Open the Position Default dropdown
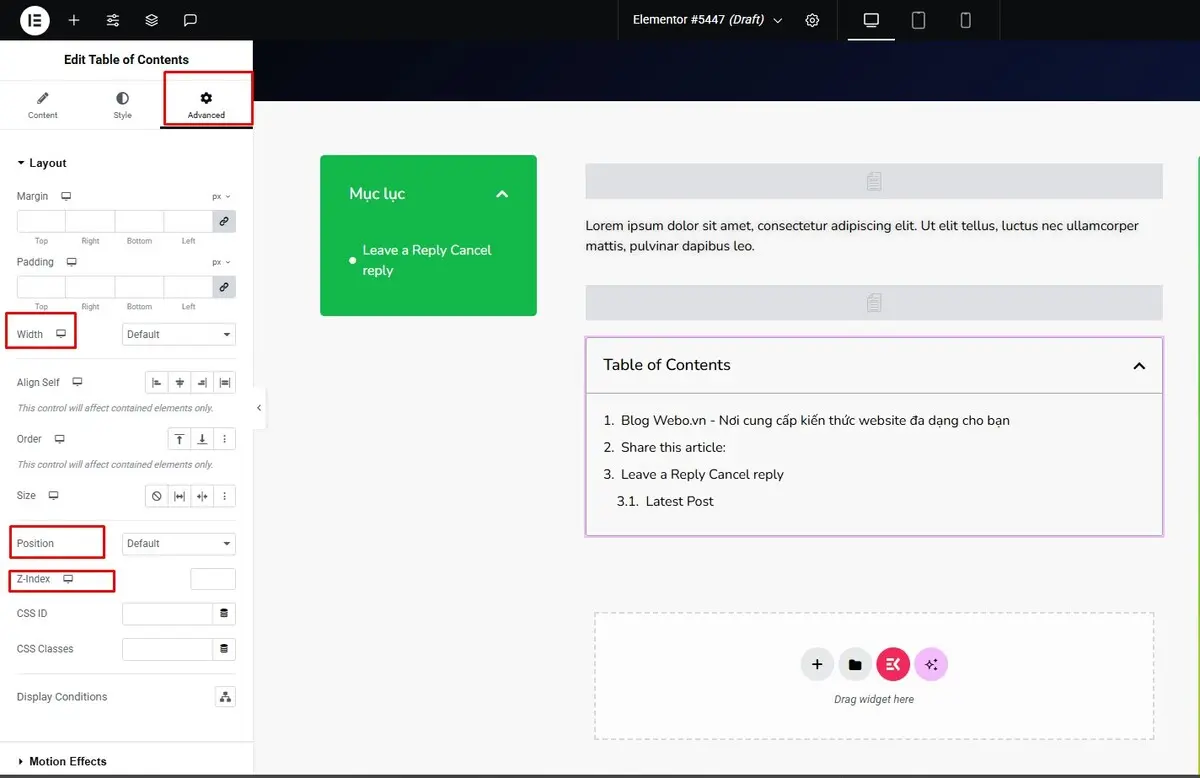The image size is (1200, 778). pos(179,543)
